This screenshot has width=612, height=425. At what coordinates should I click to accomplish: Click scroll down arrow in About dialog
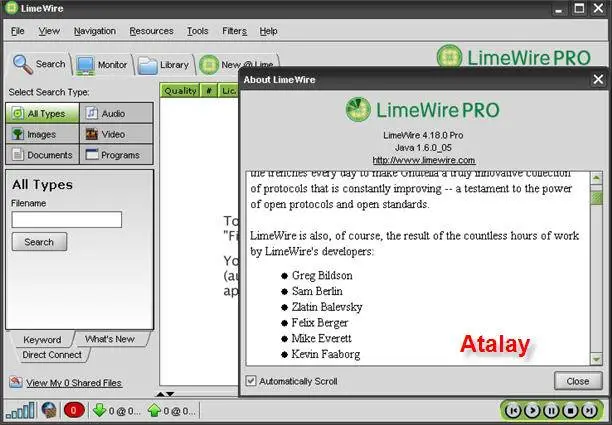(596, 359)
